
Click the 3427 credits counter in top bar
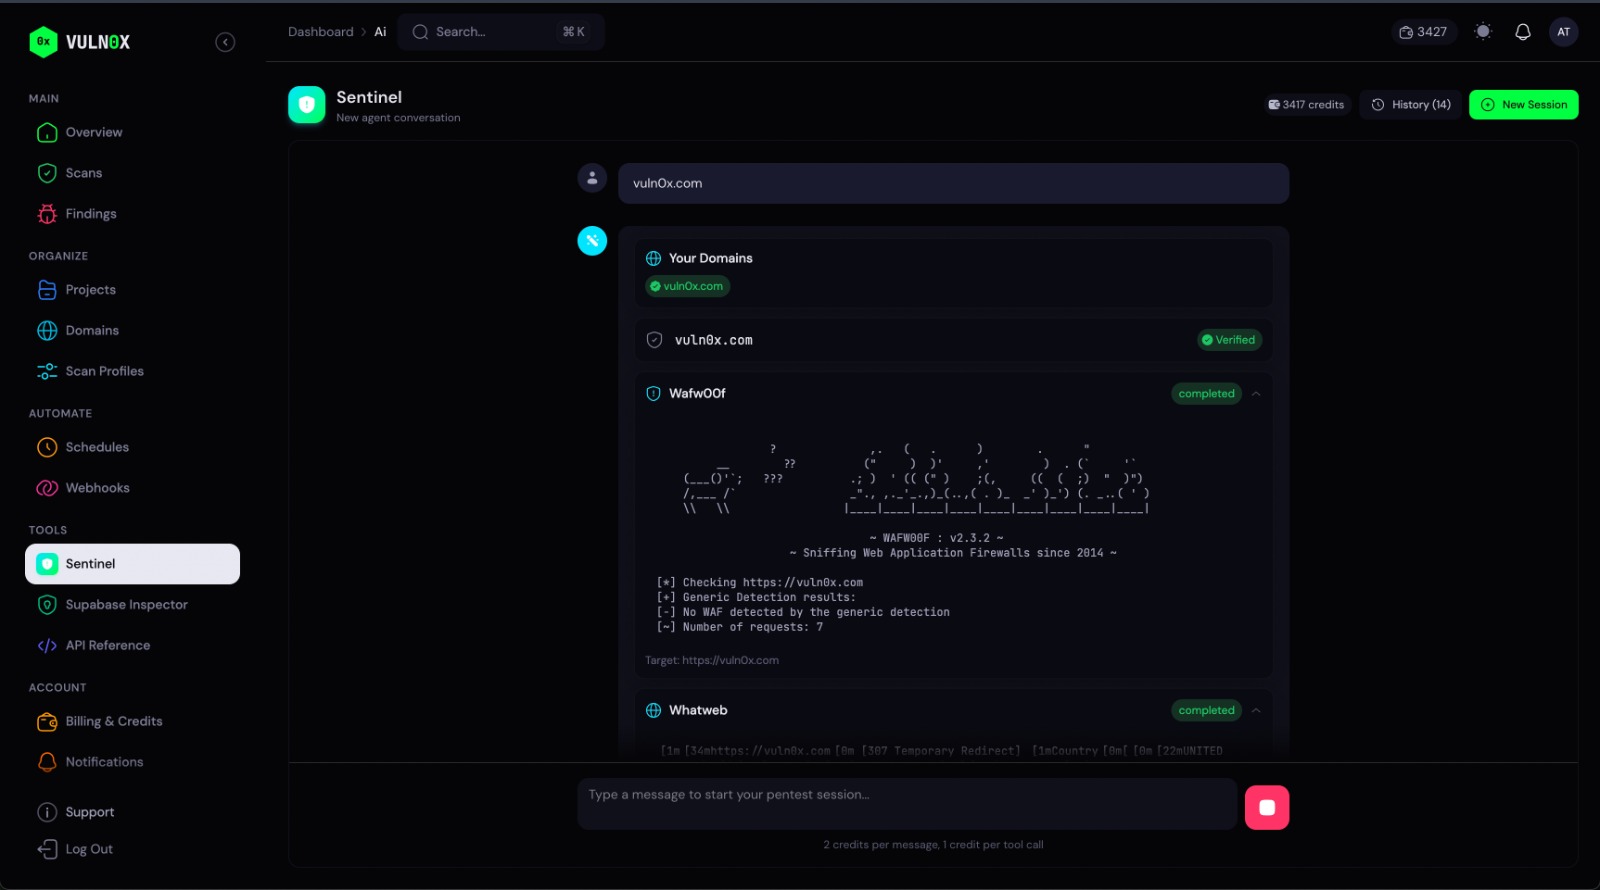1423,32
